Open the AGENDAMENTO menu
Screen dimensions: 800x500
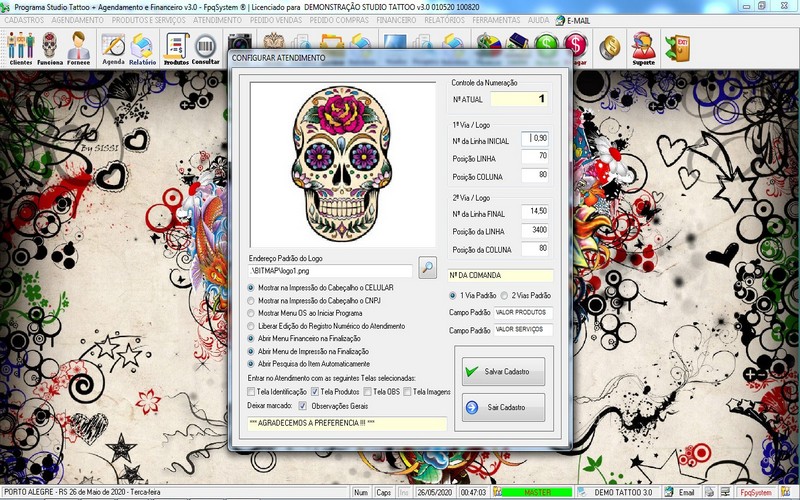pos(78,20)
